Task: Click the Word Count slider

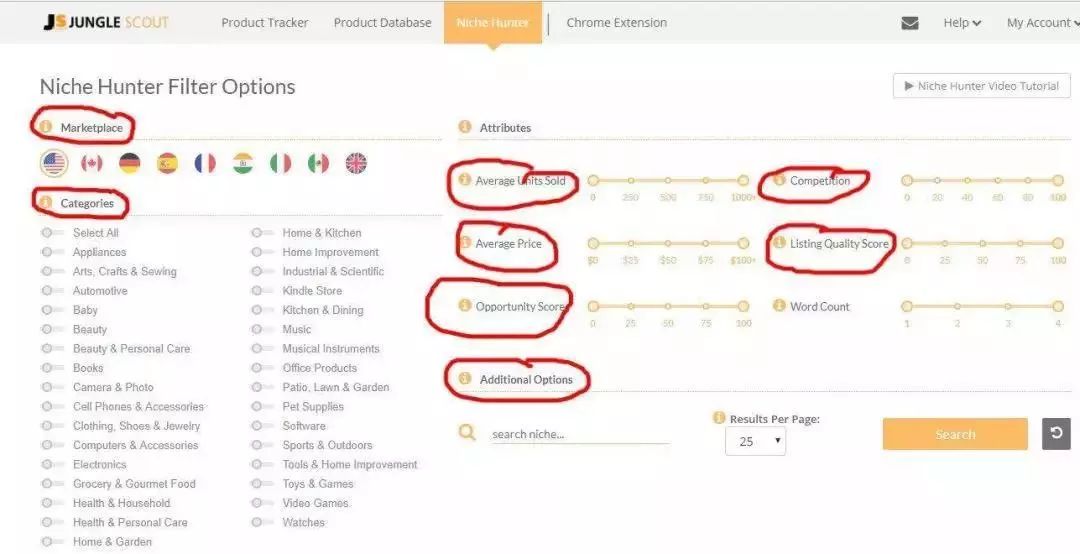Action: tap(983, 306)
